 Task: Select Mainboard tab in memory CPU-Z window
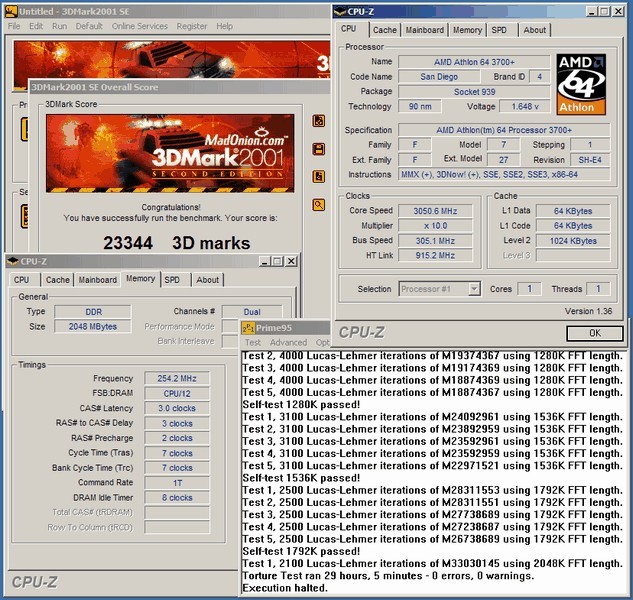[97, 280]
